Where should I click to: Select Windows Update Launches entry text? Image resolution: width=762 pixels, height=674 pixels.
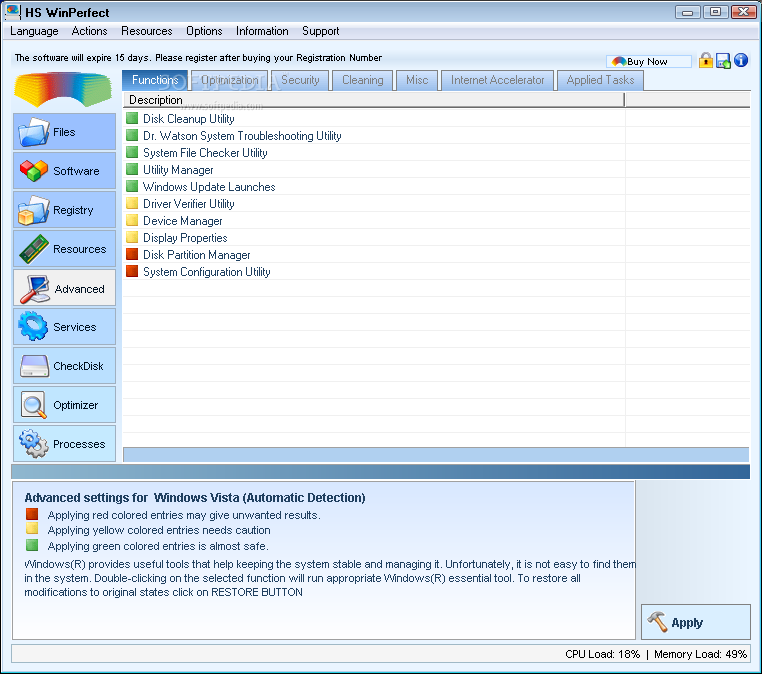[x=209, y=187]
